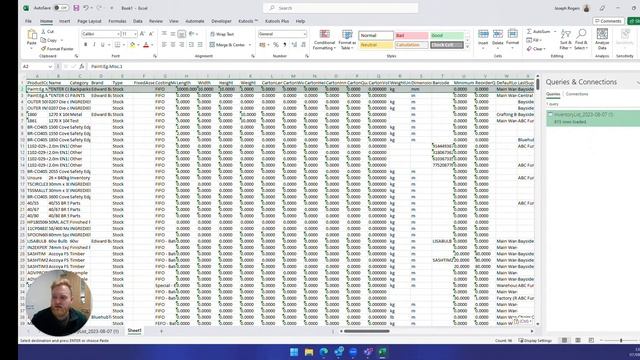Screen dimensions: 640x360
Task: Open Conditional Formatting
Action: [x=324, y=40]
